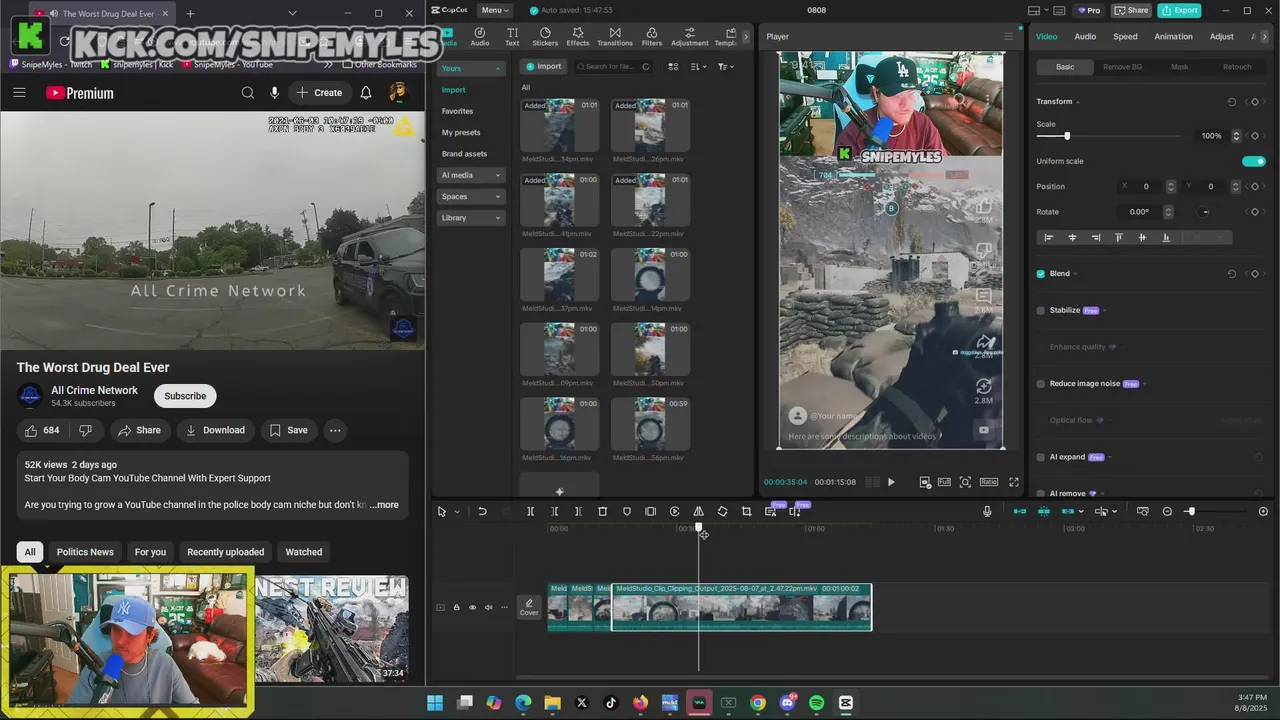Screen dimensions: 1280x720
Task: Click the YouTube Download button
Action: coord(216,430)
